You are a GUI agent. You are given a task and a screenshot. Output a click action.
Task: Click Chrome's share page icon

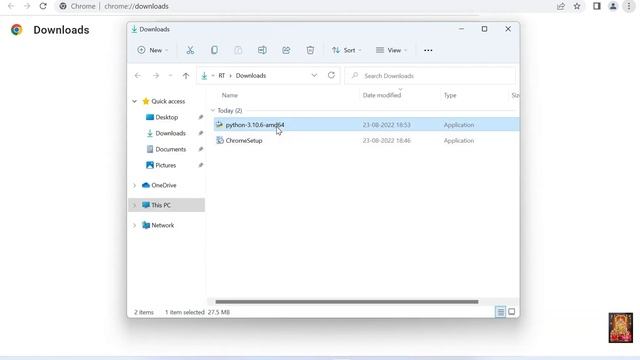tap(561, 6)
